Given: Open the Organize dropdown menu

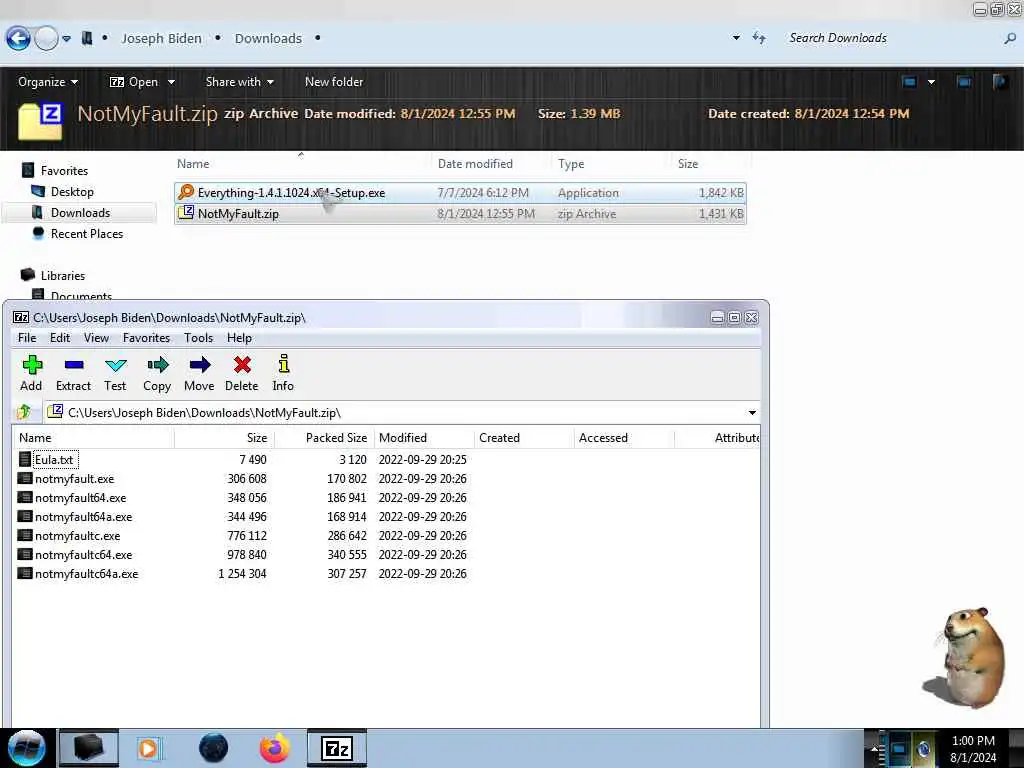Looking at the screenshot, I should (x=48, y=82).
